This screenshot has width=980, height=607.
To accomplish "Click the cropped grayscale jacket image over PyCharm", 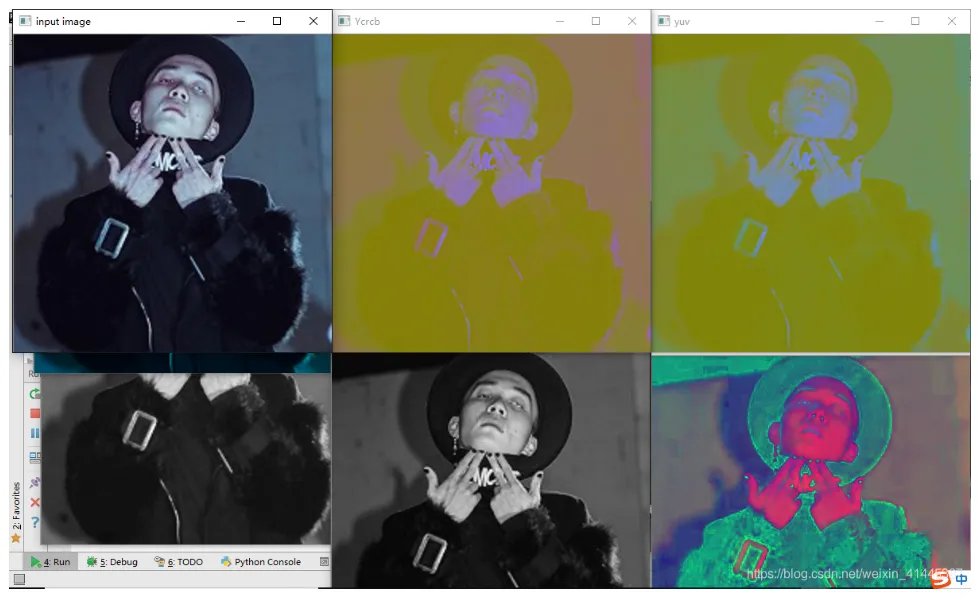I will click(186, 459).
